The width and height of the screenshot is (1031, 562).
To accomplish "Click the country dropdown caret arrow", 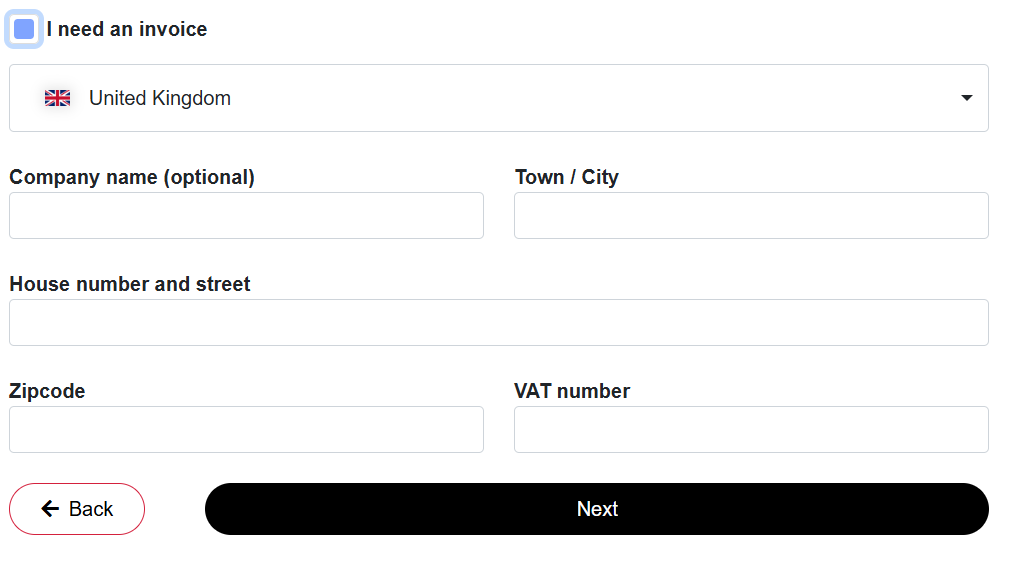I will (966, 98).
